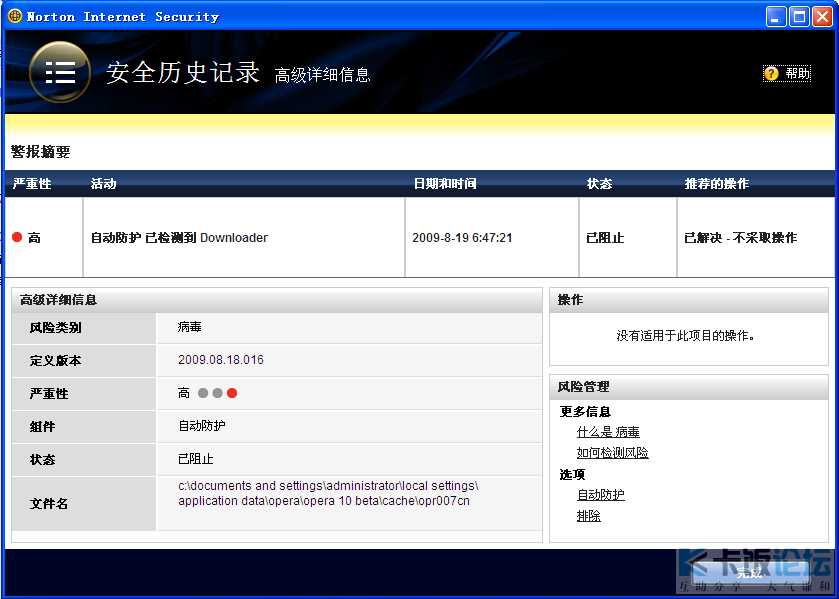Click the 选项 subheading in risk management
Image resolution: width=839 pixels, height=599 pixels.
(x=572, y=475)
